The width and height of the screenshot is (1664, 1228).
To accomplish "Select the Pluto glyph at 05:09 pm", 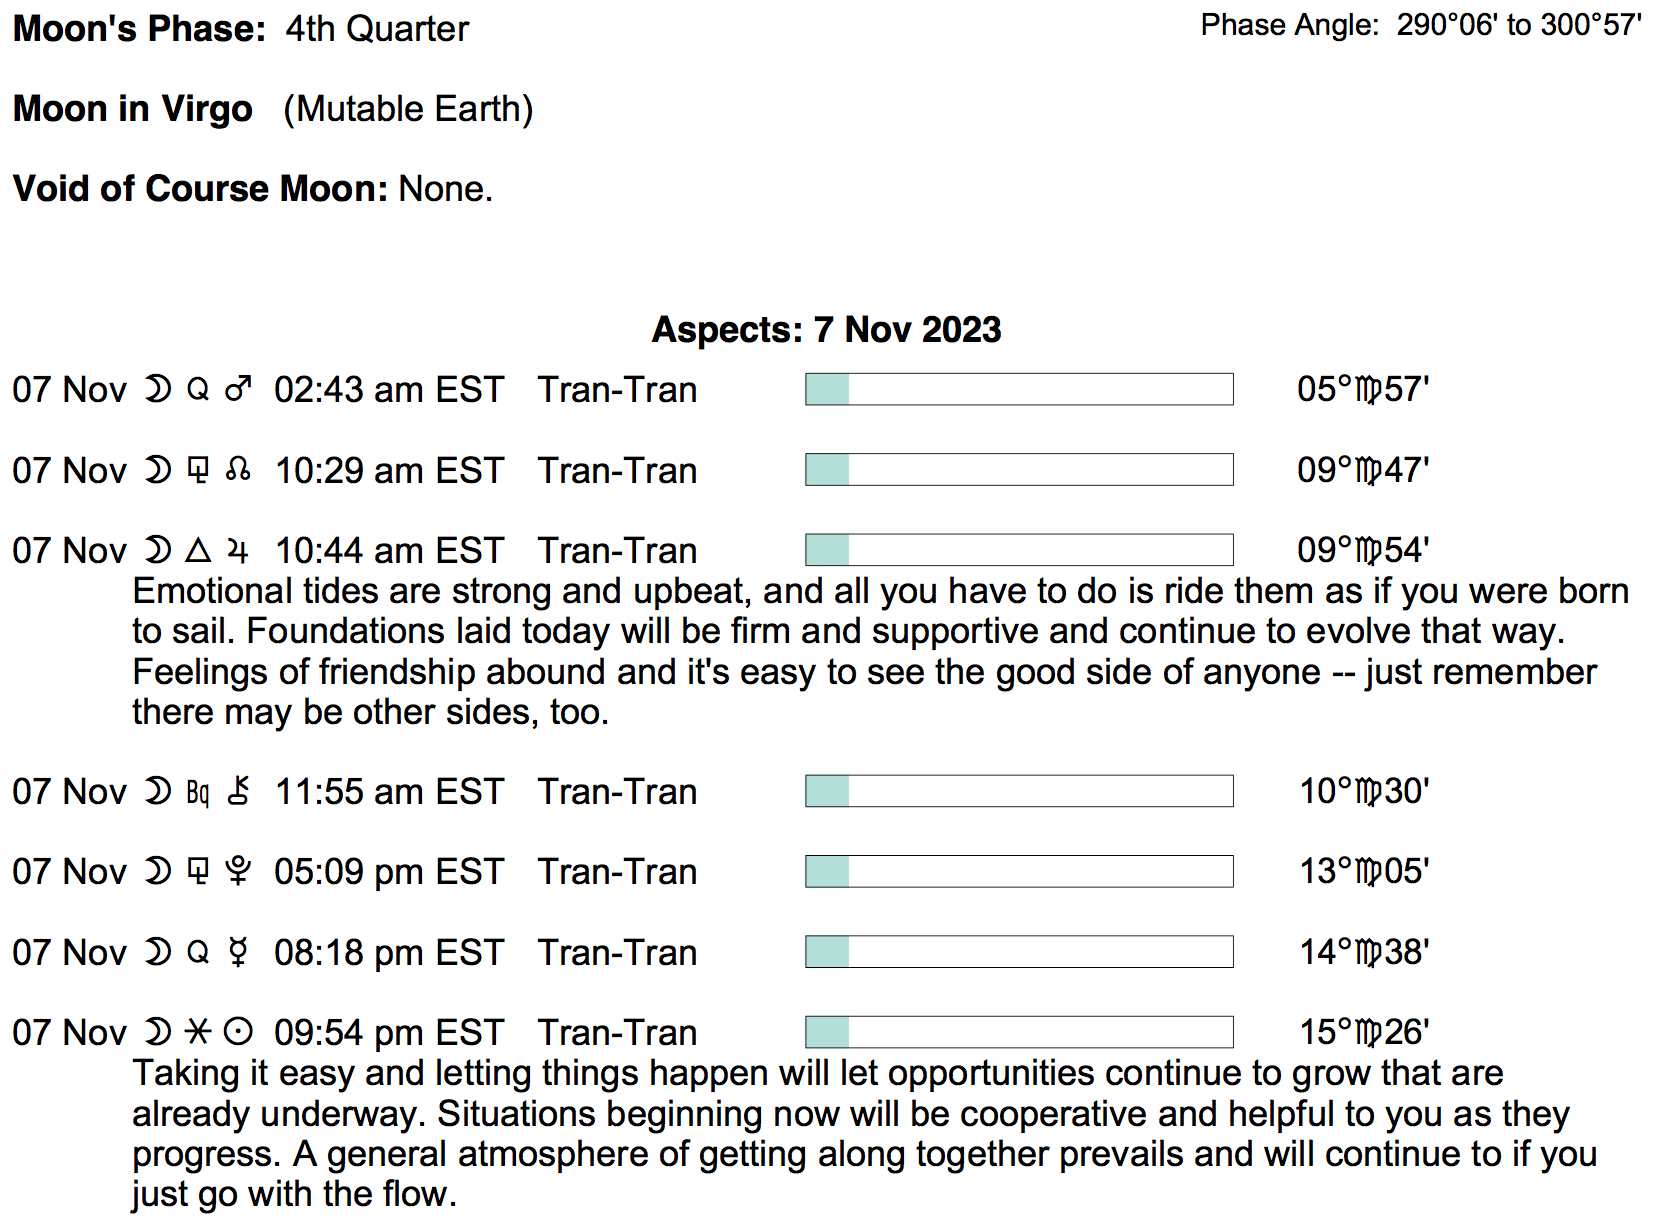I will click(238, 871).
